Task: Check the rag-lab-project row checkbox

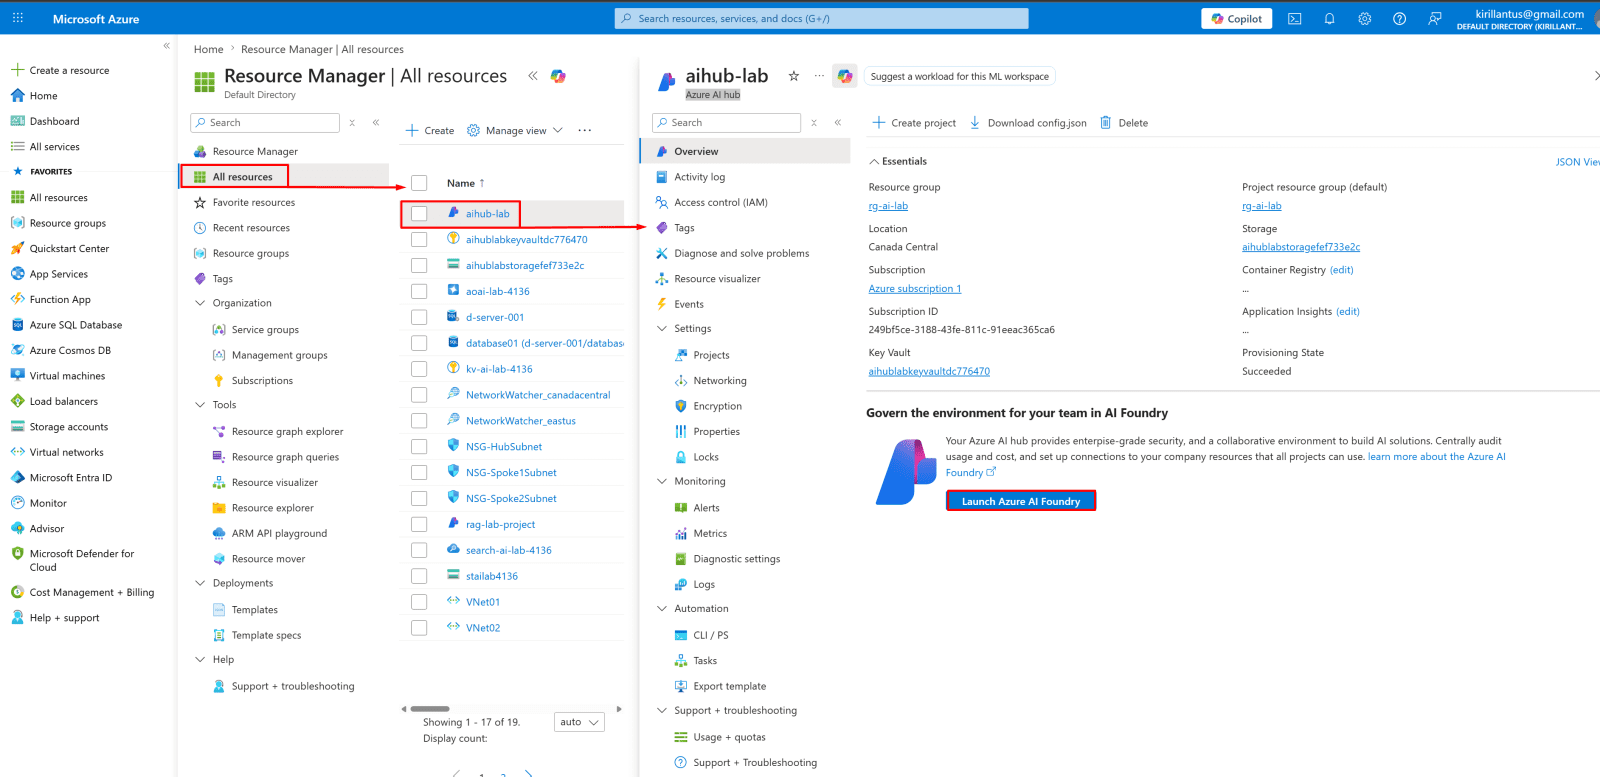Action: pos(419,524)
